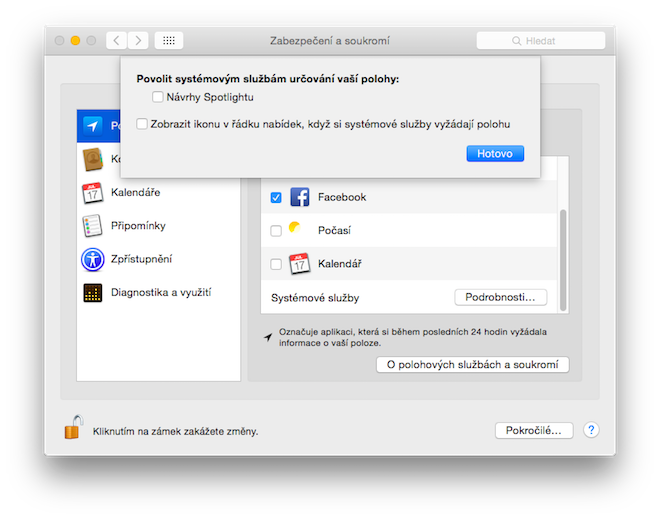
Task: Open Podrobnosti for system services
Action: [x=500, y=297]
